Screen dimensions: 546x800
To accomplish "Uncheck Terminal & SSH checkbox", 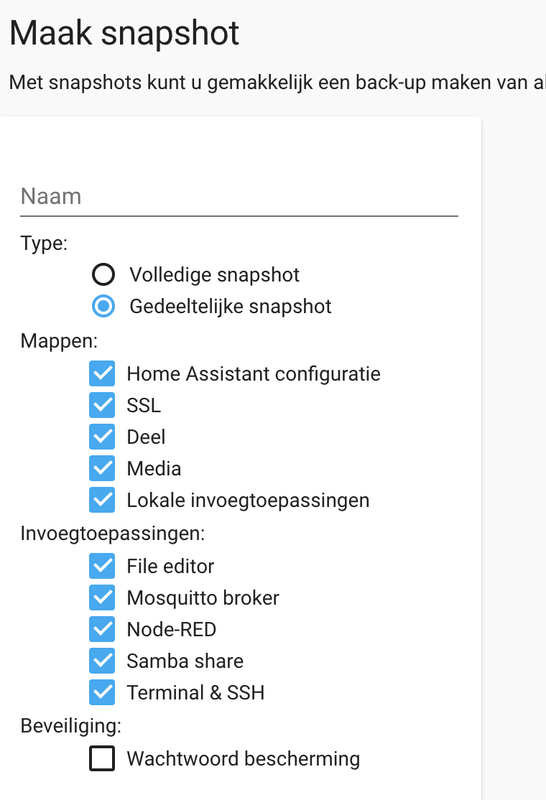I will pyautogui.click(x=102, y=692).
